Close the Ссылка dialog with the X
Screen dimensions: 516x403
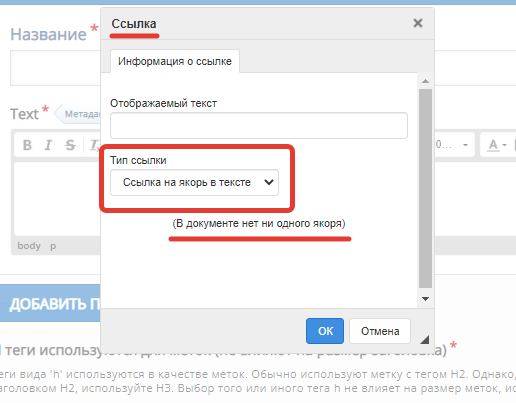(418, 23)
